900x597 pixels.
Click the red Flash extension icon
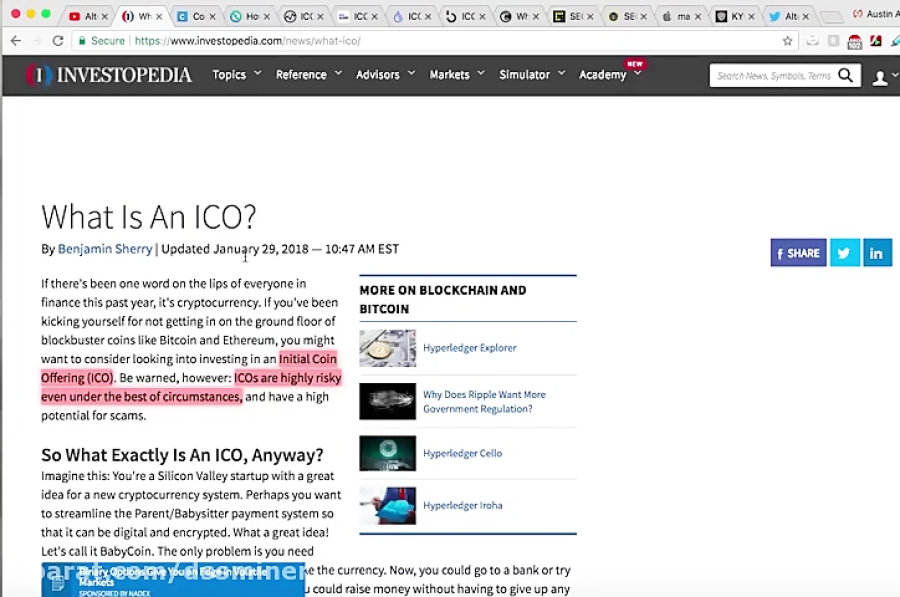pyautogui.click(x=876, y=41)
